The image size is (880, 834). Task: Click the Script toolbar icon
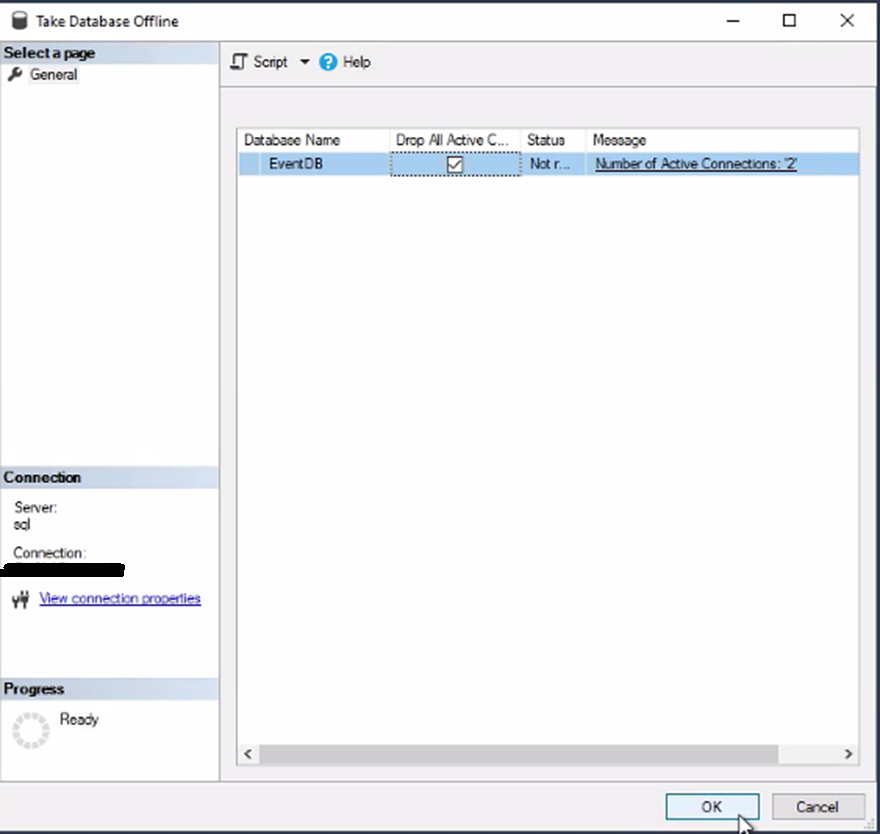point(238,62)
